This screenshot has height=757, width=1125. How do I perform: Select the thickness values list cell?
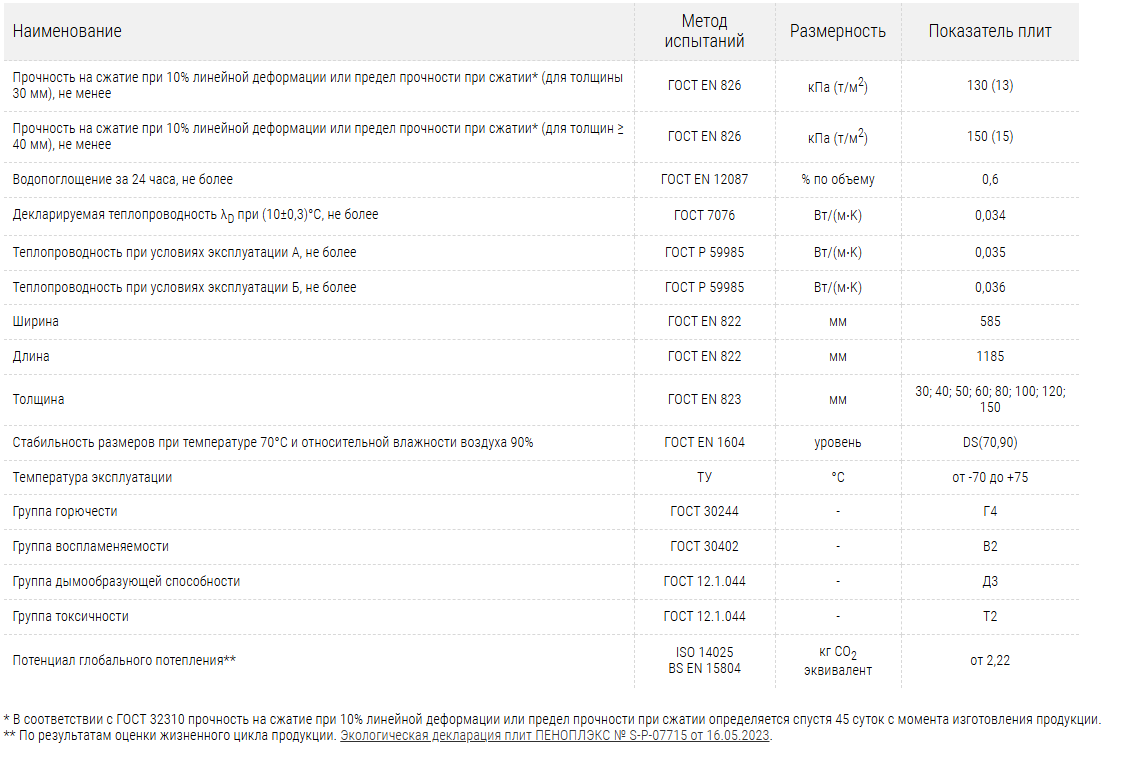point(989,399)
